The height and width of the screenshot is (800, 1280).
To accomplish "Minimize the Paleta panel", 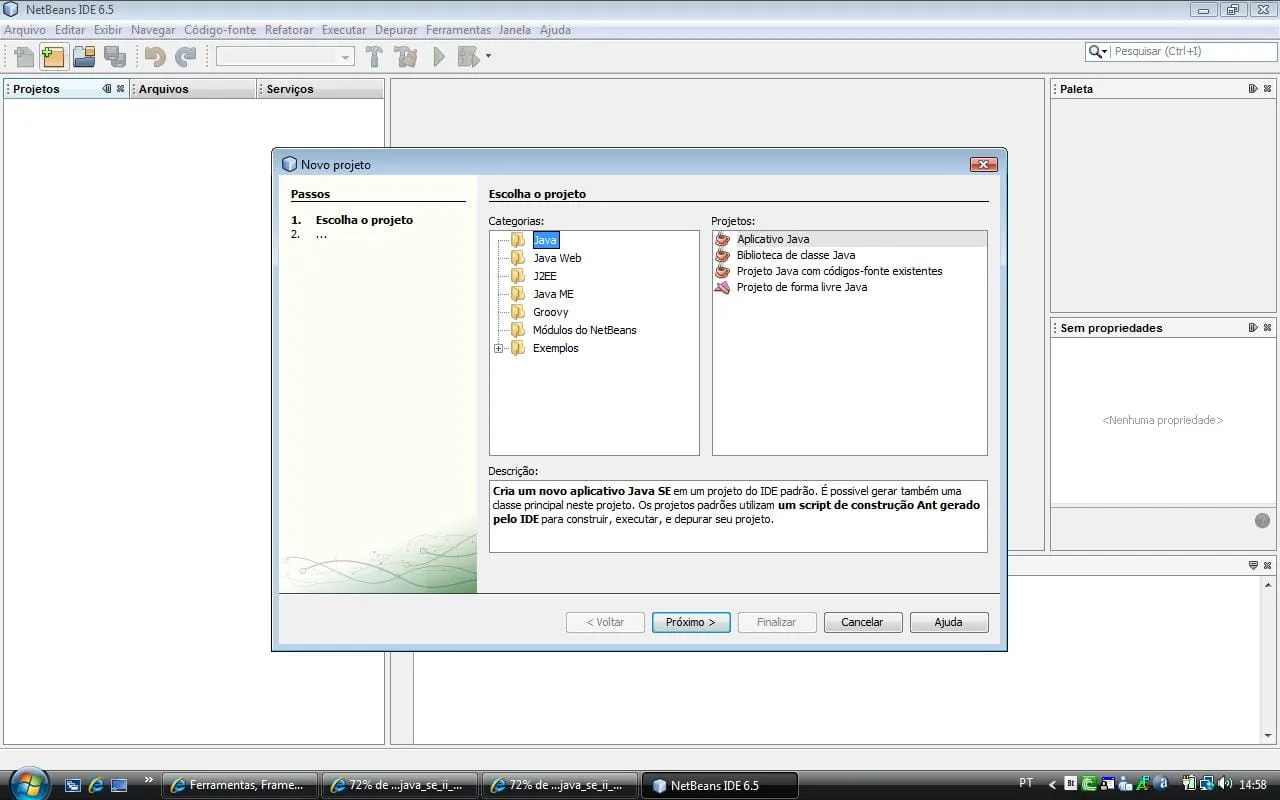I will tap(1253, 89).
